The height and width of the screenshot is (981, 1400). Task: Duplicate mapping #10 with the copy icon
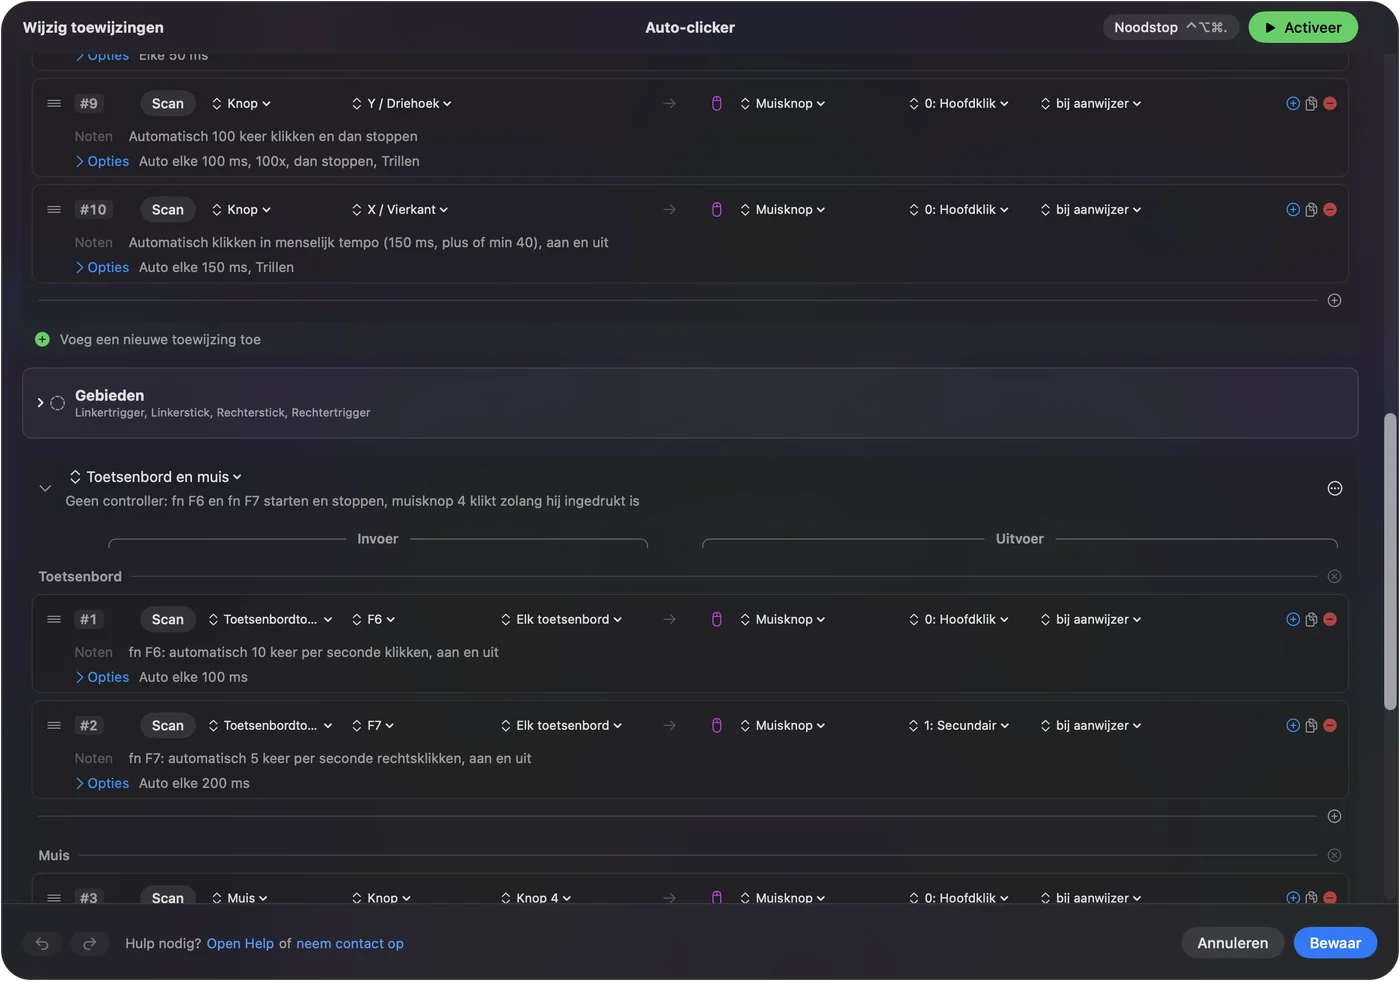pos(1311,210)
